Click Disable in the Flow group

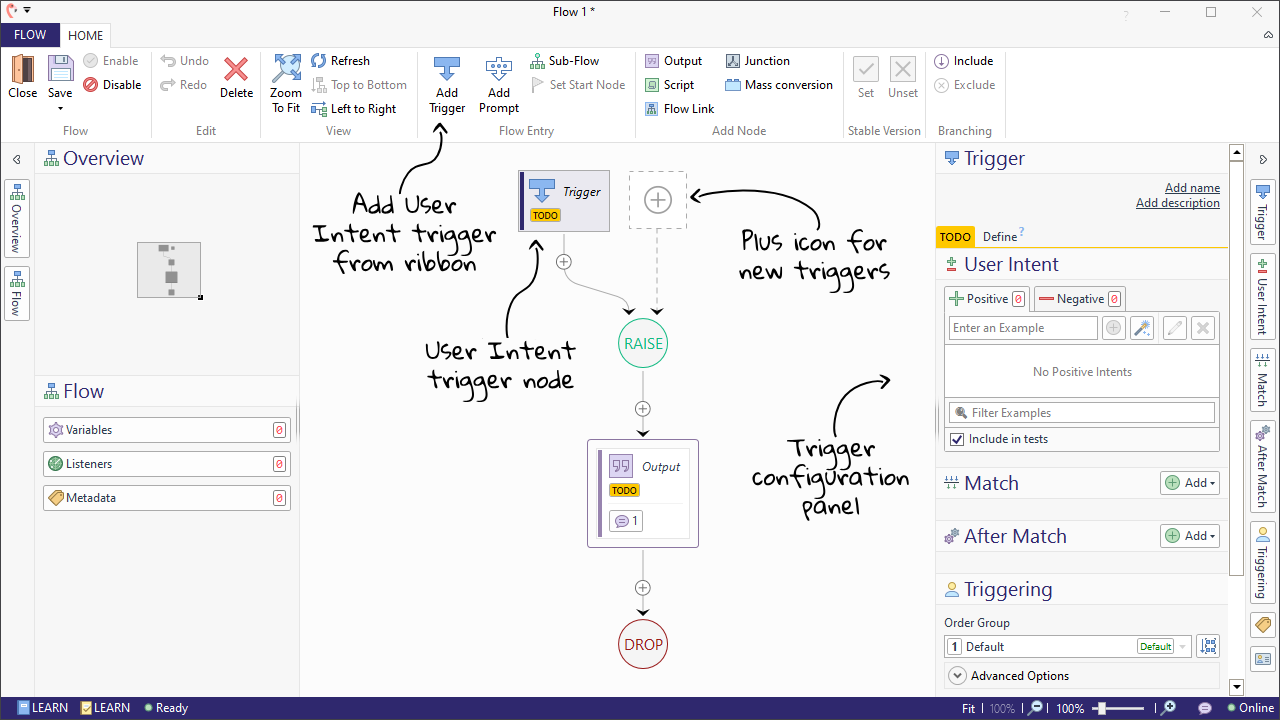(112, 85)
